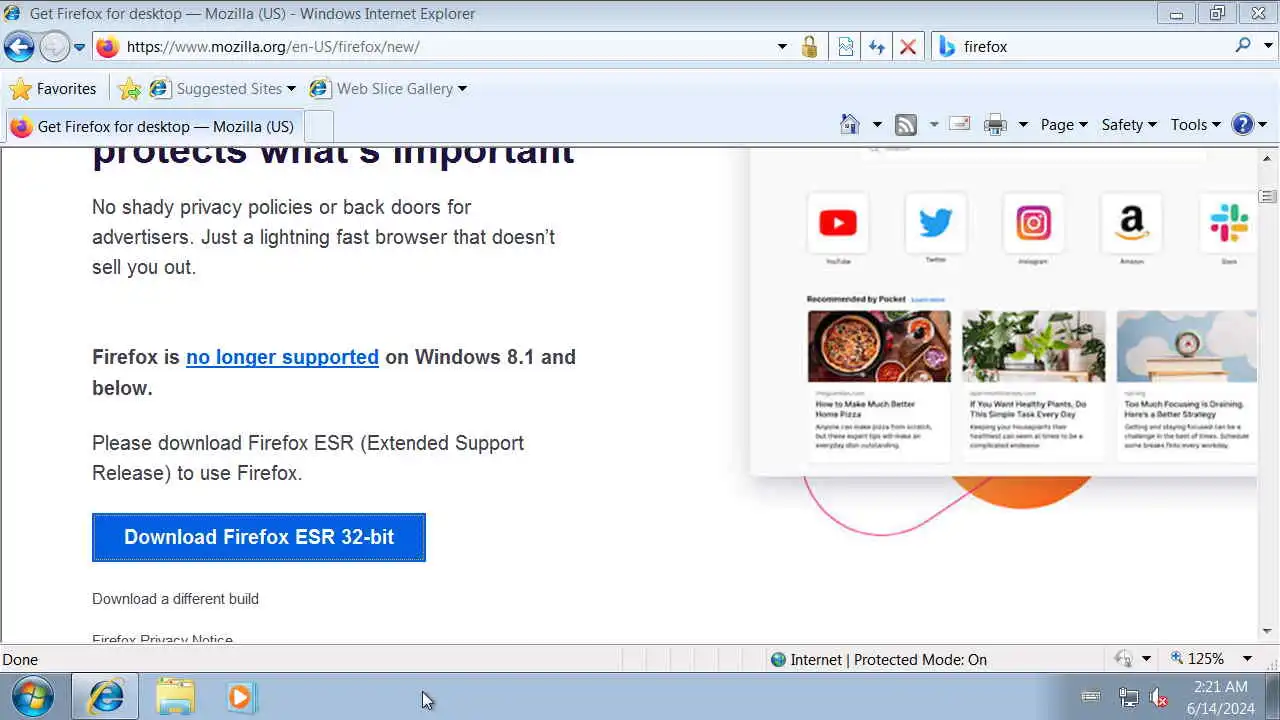Click Add to Favorites Bar star icon
The image size is (1280, 720).
pos(129,89)
